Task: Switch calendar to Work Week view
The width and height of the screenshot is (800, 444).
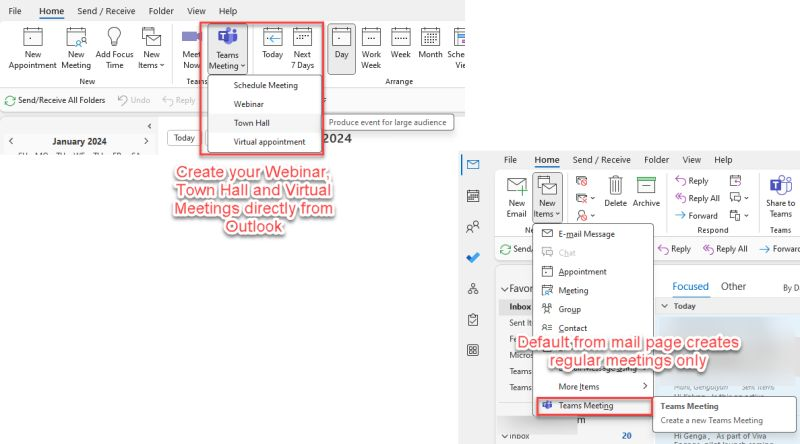Action: coord(371,48)
